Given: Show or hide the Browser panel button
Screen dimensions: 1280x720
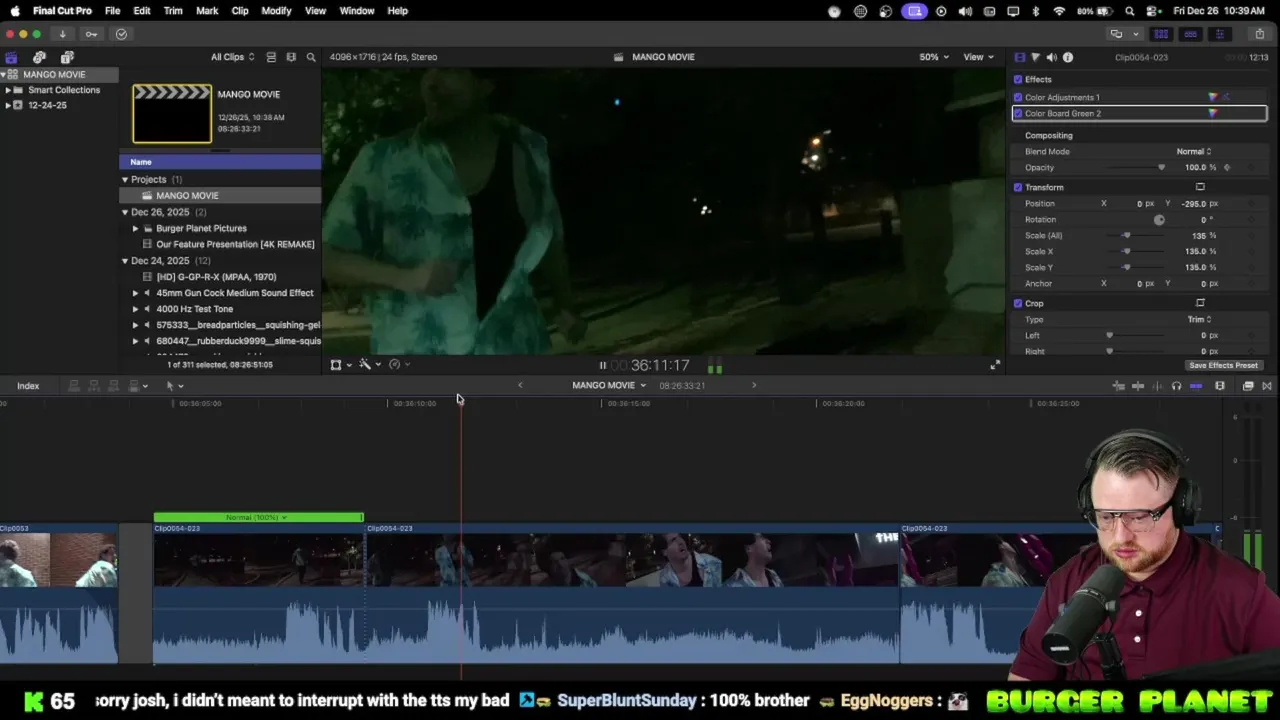Looking at the screenshot, I should 1161,34.
